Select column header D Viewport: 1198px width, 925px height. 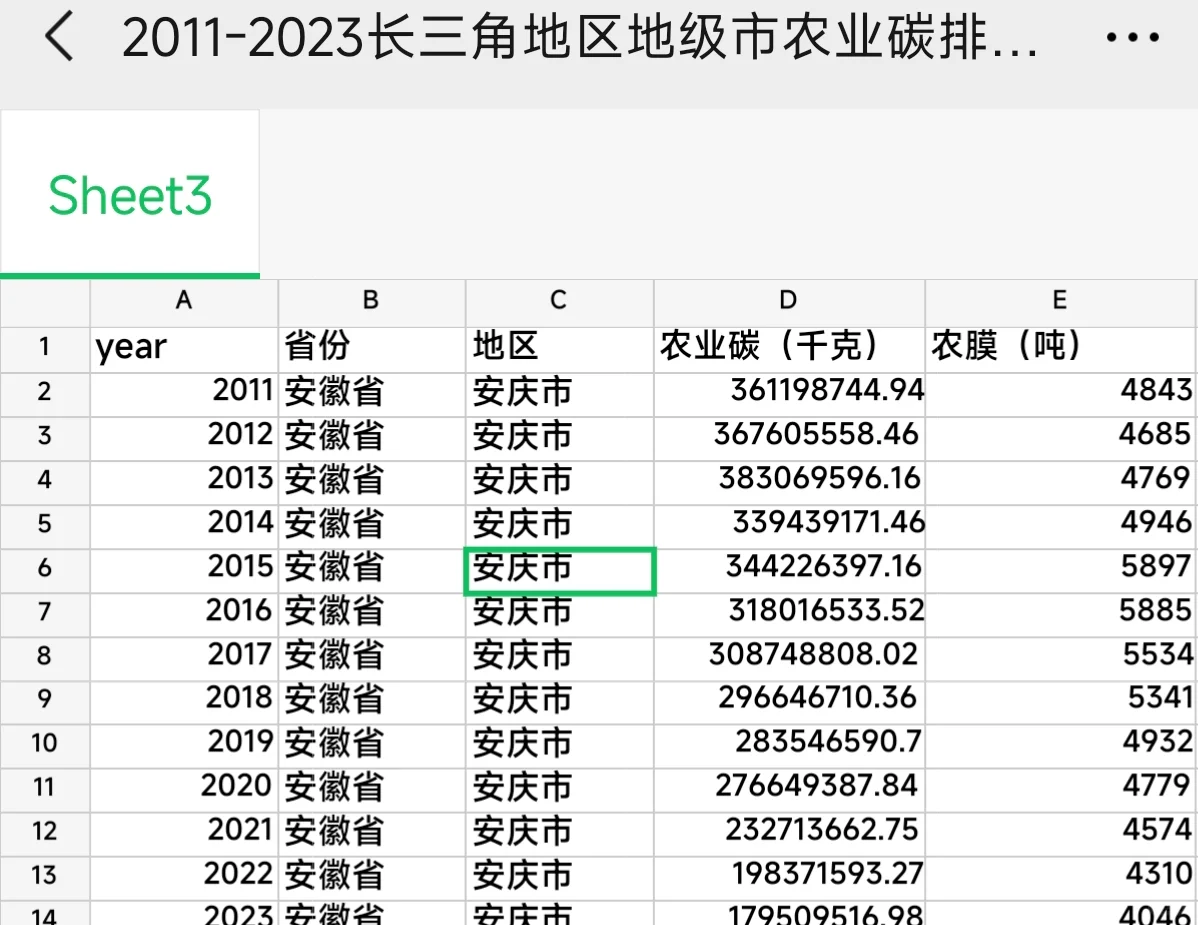pyautogui.click(x=788, y=301)
